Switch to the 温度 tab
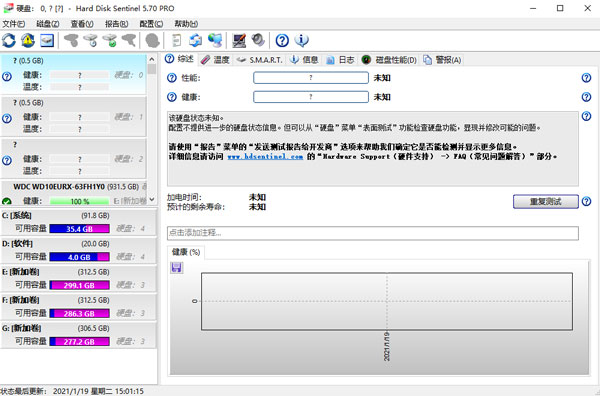 tap(215, 60)
